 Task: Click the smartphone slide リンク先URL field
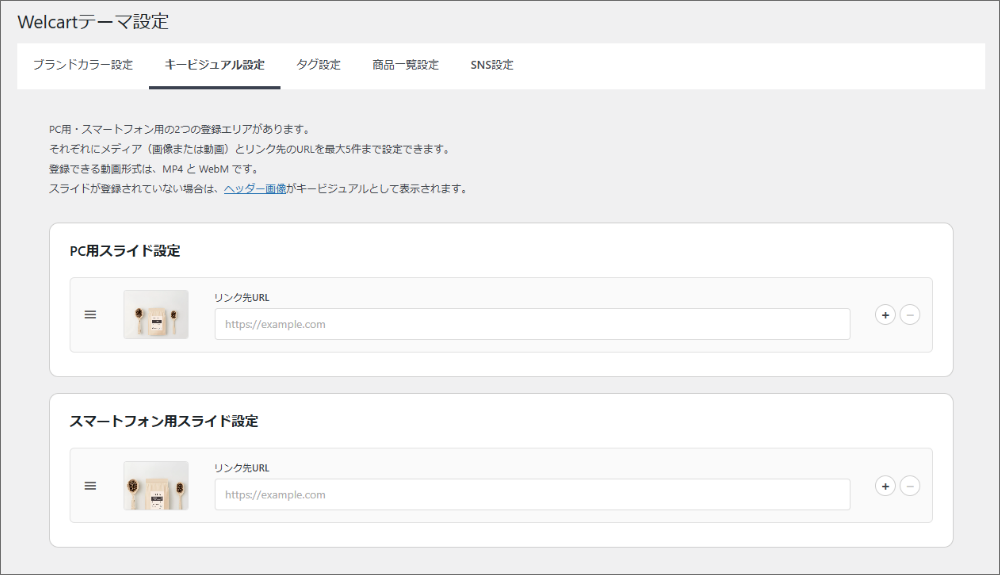[x=533, y=495]
